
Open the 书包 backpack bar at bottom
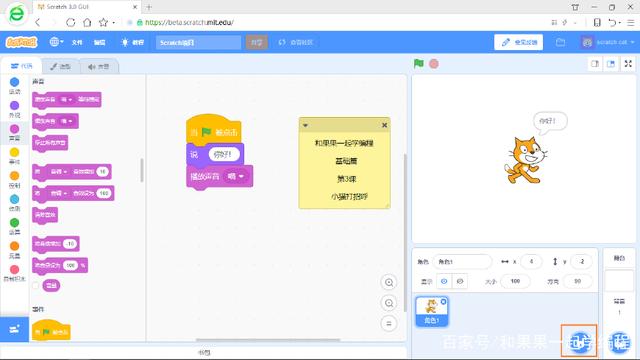pyautogui.click(x=204, y=353)
